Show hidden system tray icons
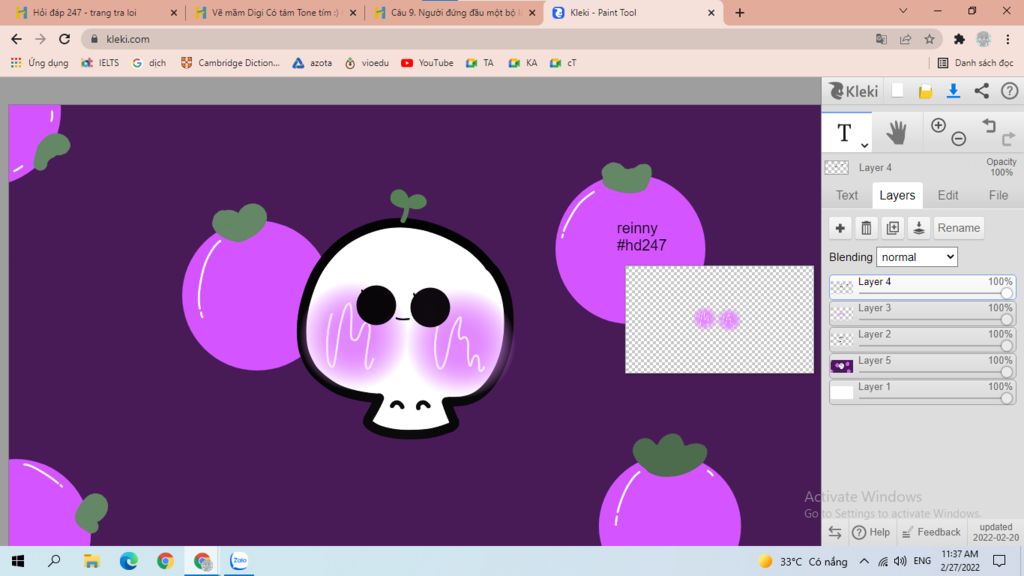1024x576 pixels. (864, 561)
